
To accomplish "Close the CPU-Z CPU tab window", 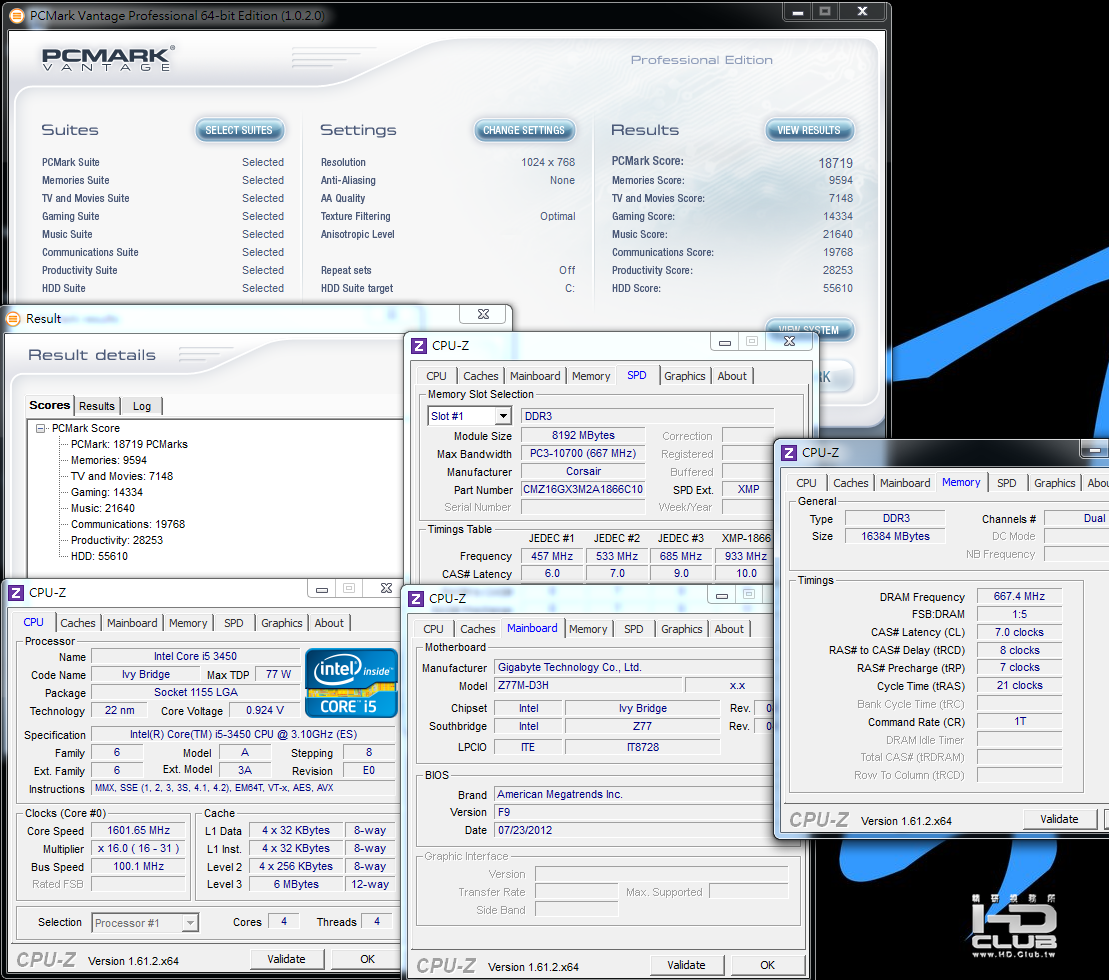I will [386, 588].
